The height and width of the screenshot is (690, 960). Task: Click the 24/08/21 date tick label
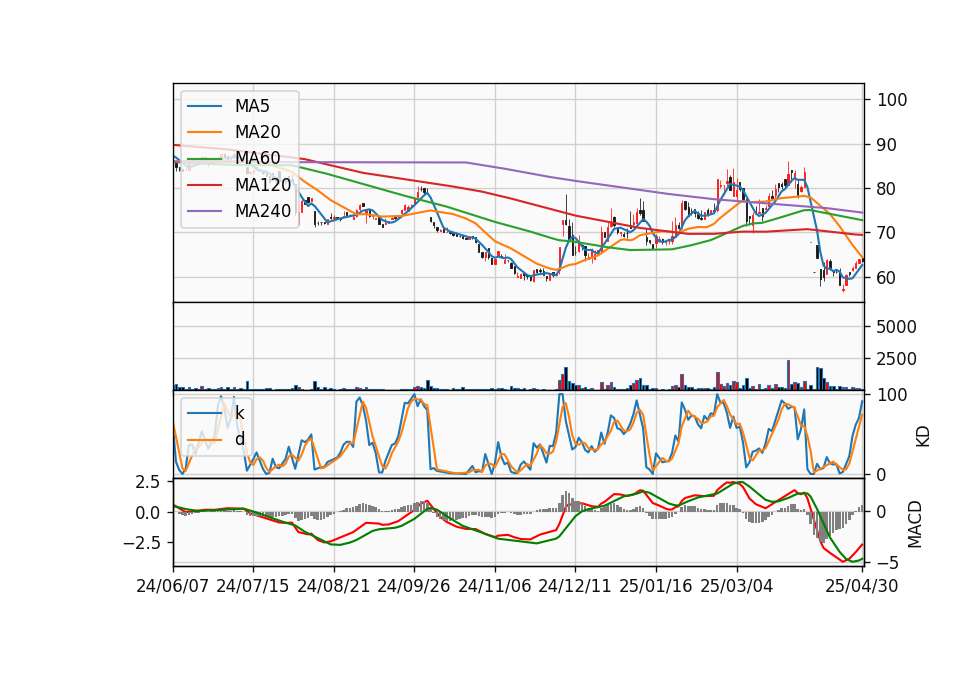click(x=334, y=586)
